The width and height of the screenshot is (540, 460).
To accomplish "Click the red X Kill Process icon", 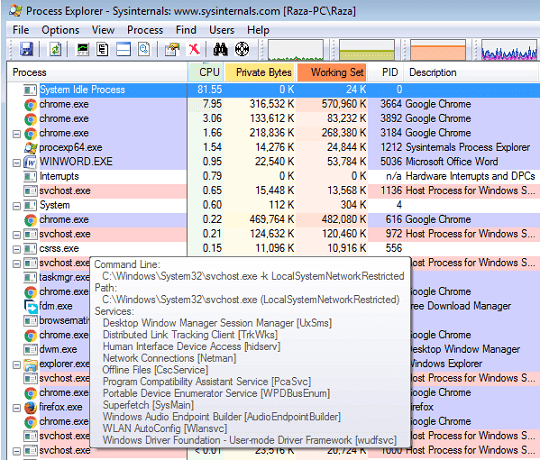I will (x=194, y=49).
